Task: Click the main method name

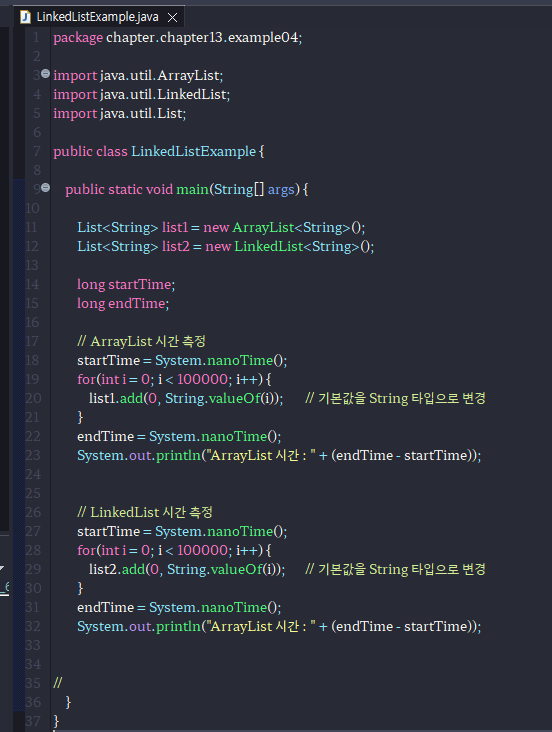Action: (x=192, y=190)
